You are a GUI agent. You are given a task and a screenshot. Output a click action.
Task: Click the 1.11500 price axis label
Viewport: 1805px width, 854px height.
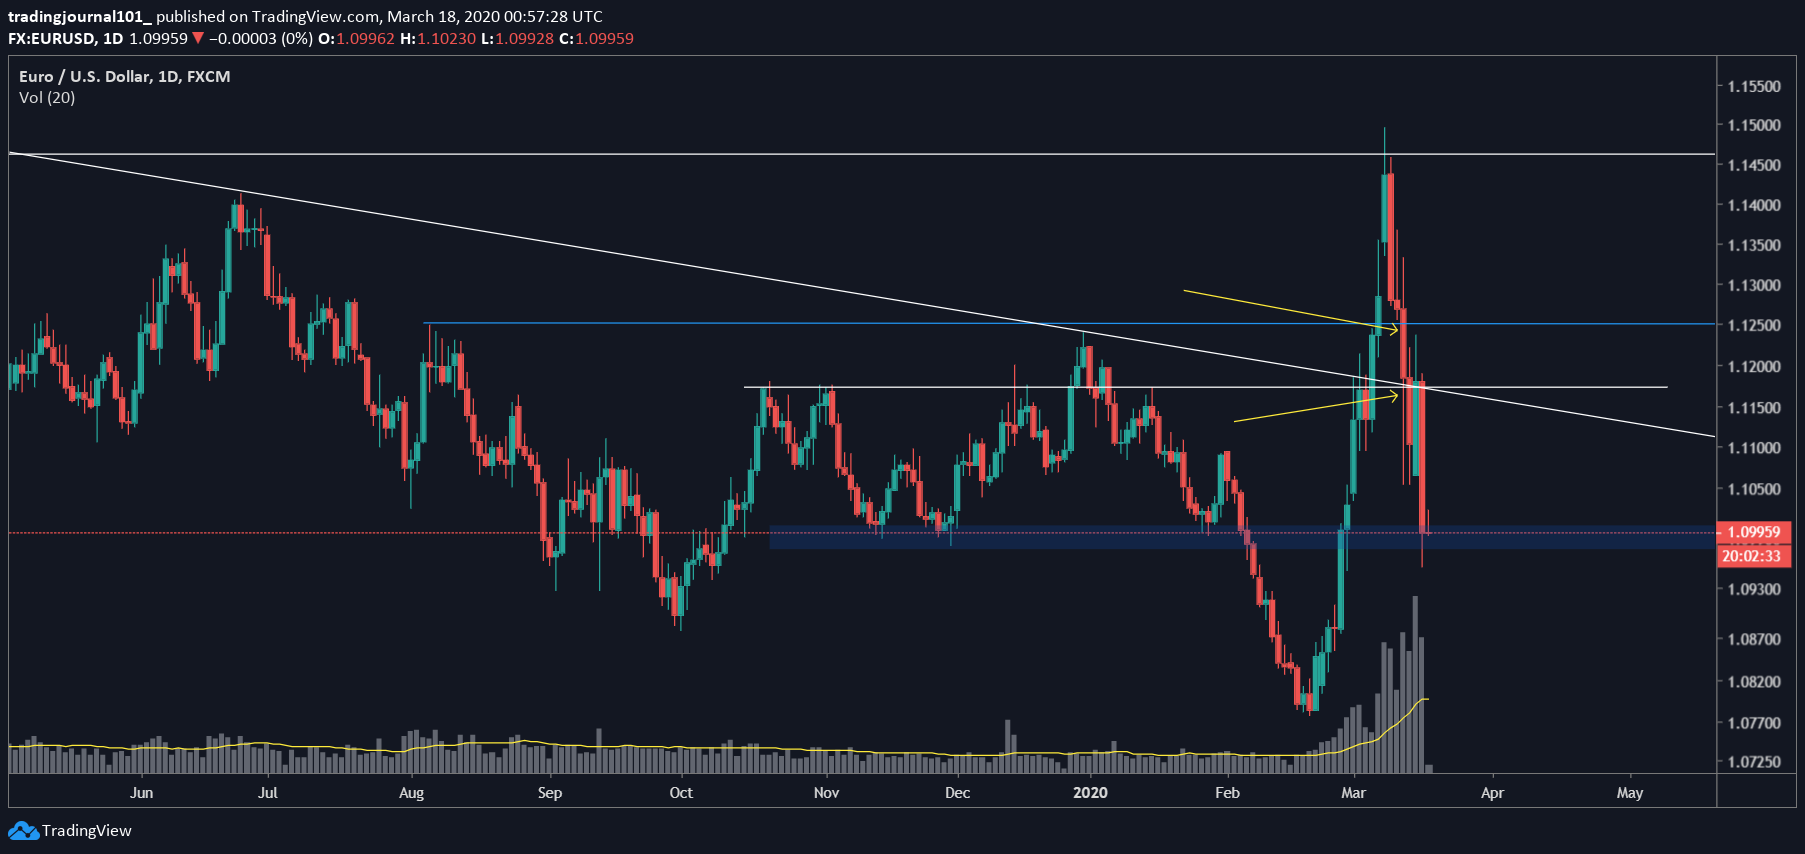click(1754, 407)
